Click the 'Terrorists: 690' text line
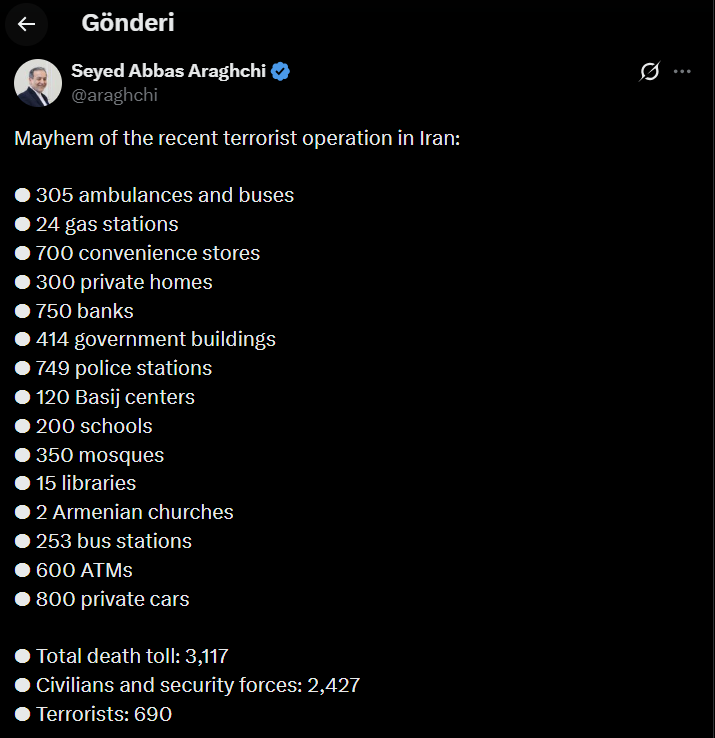 (104, 714)
